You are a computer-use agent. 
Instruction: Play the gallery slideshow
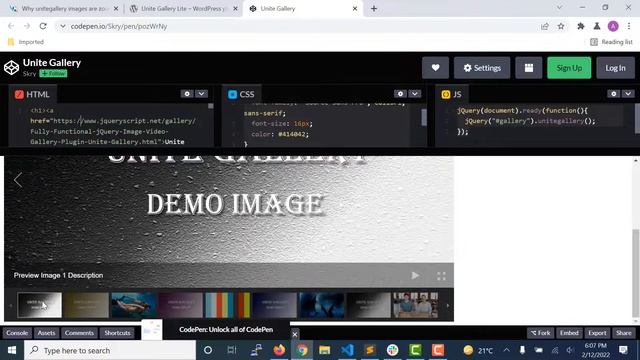(x=415, y=276)
